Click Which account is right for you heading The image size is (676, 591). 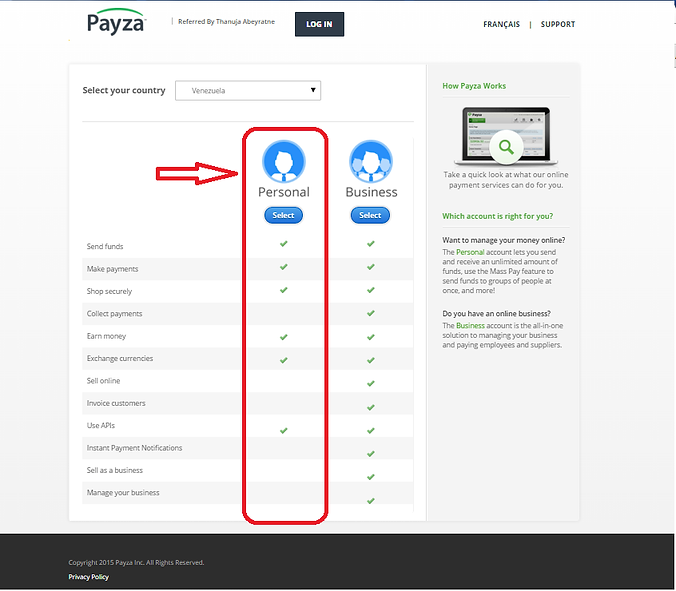tap(498, 216)
